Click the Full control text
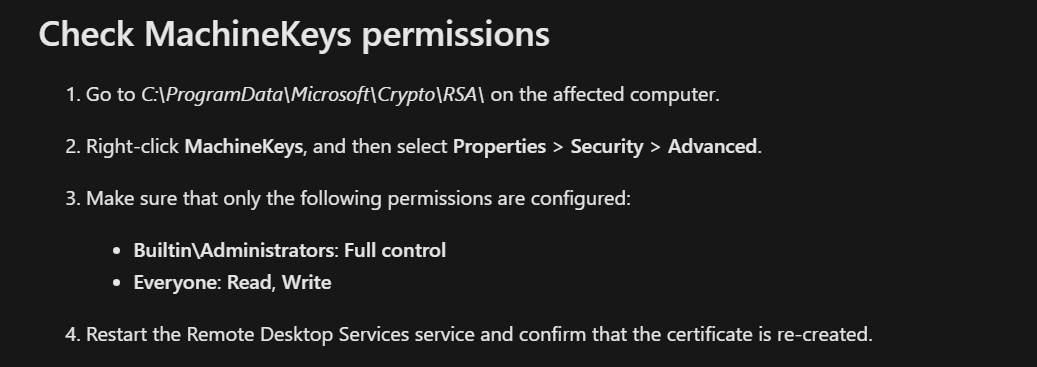This screenshot has width=1037, height=367. pos(395,250)
